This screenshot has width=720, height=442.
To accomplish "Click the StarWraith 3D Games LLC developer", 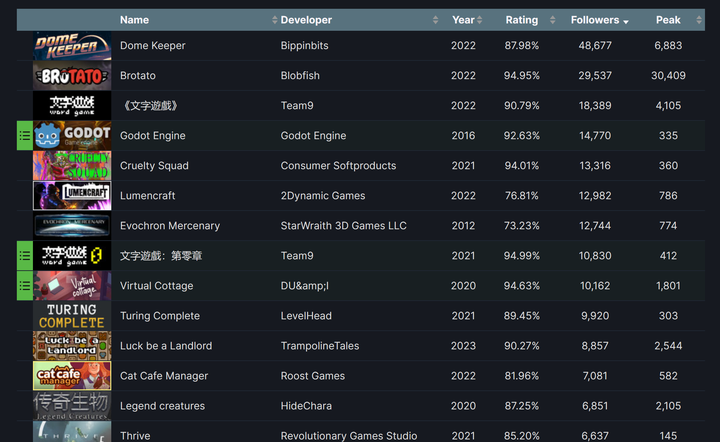I will tap(343, 226).
